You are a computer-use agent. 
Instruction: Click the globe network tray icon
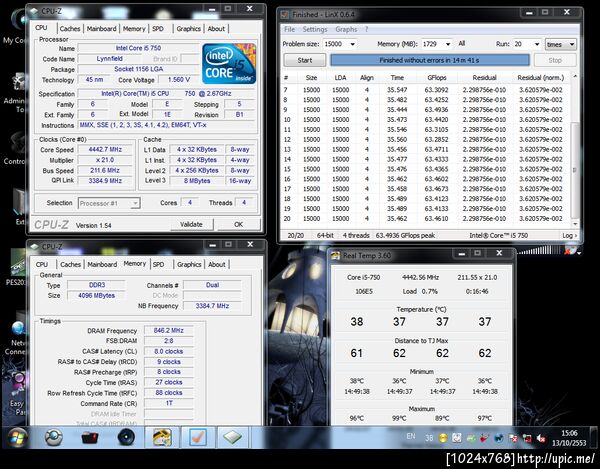[x=499, y=438]
